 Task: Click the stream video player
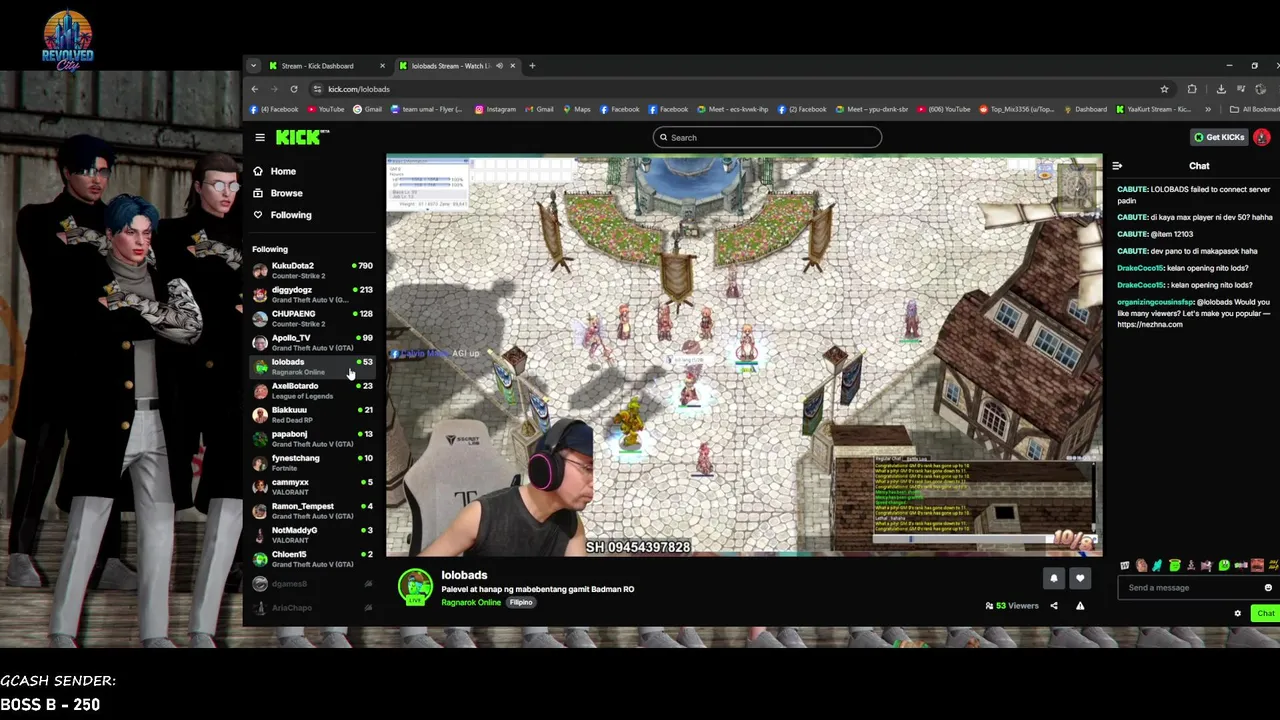(744, 355)
